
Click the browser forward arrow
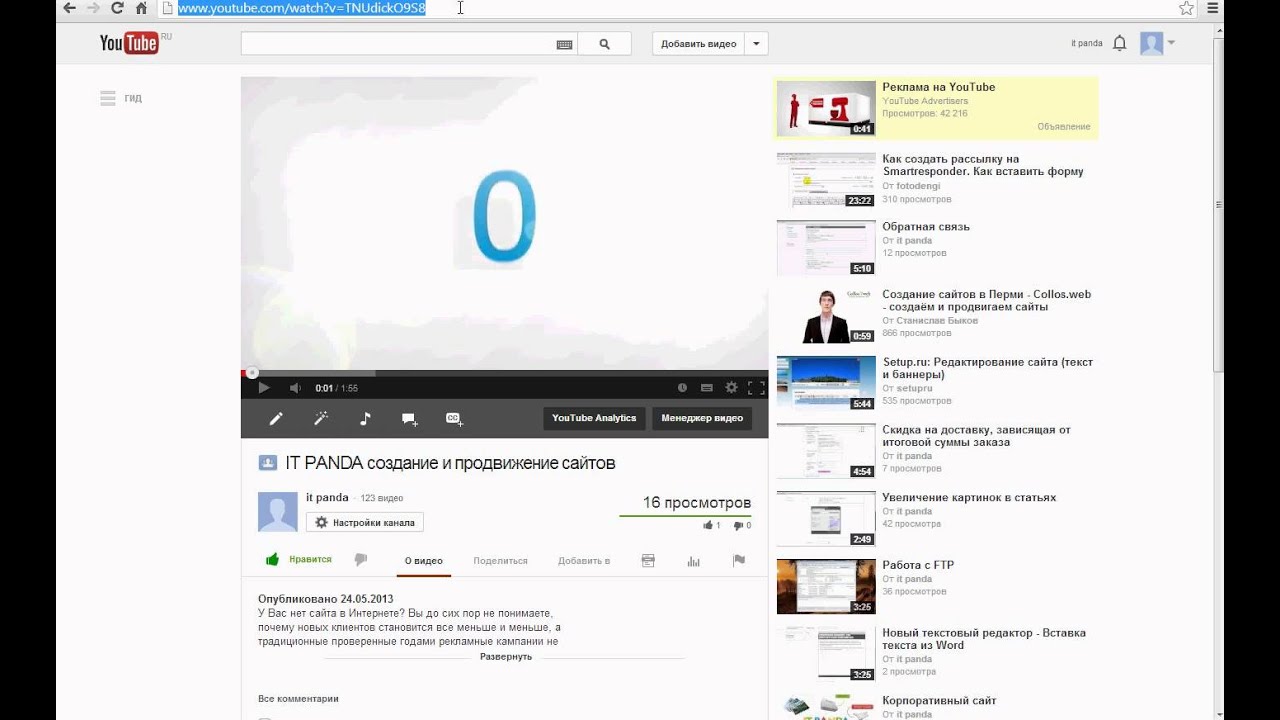click(x=93, y=8)
